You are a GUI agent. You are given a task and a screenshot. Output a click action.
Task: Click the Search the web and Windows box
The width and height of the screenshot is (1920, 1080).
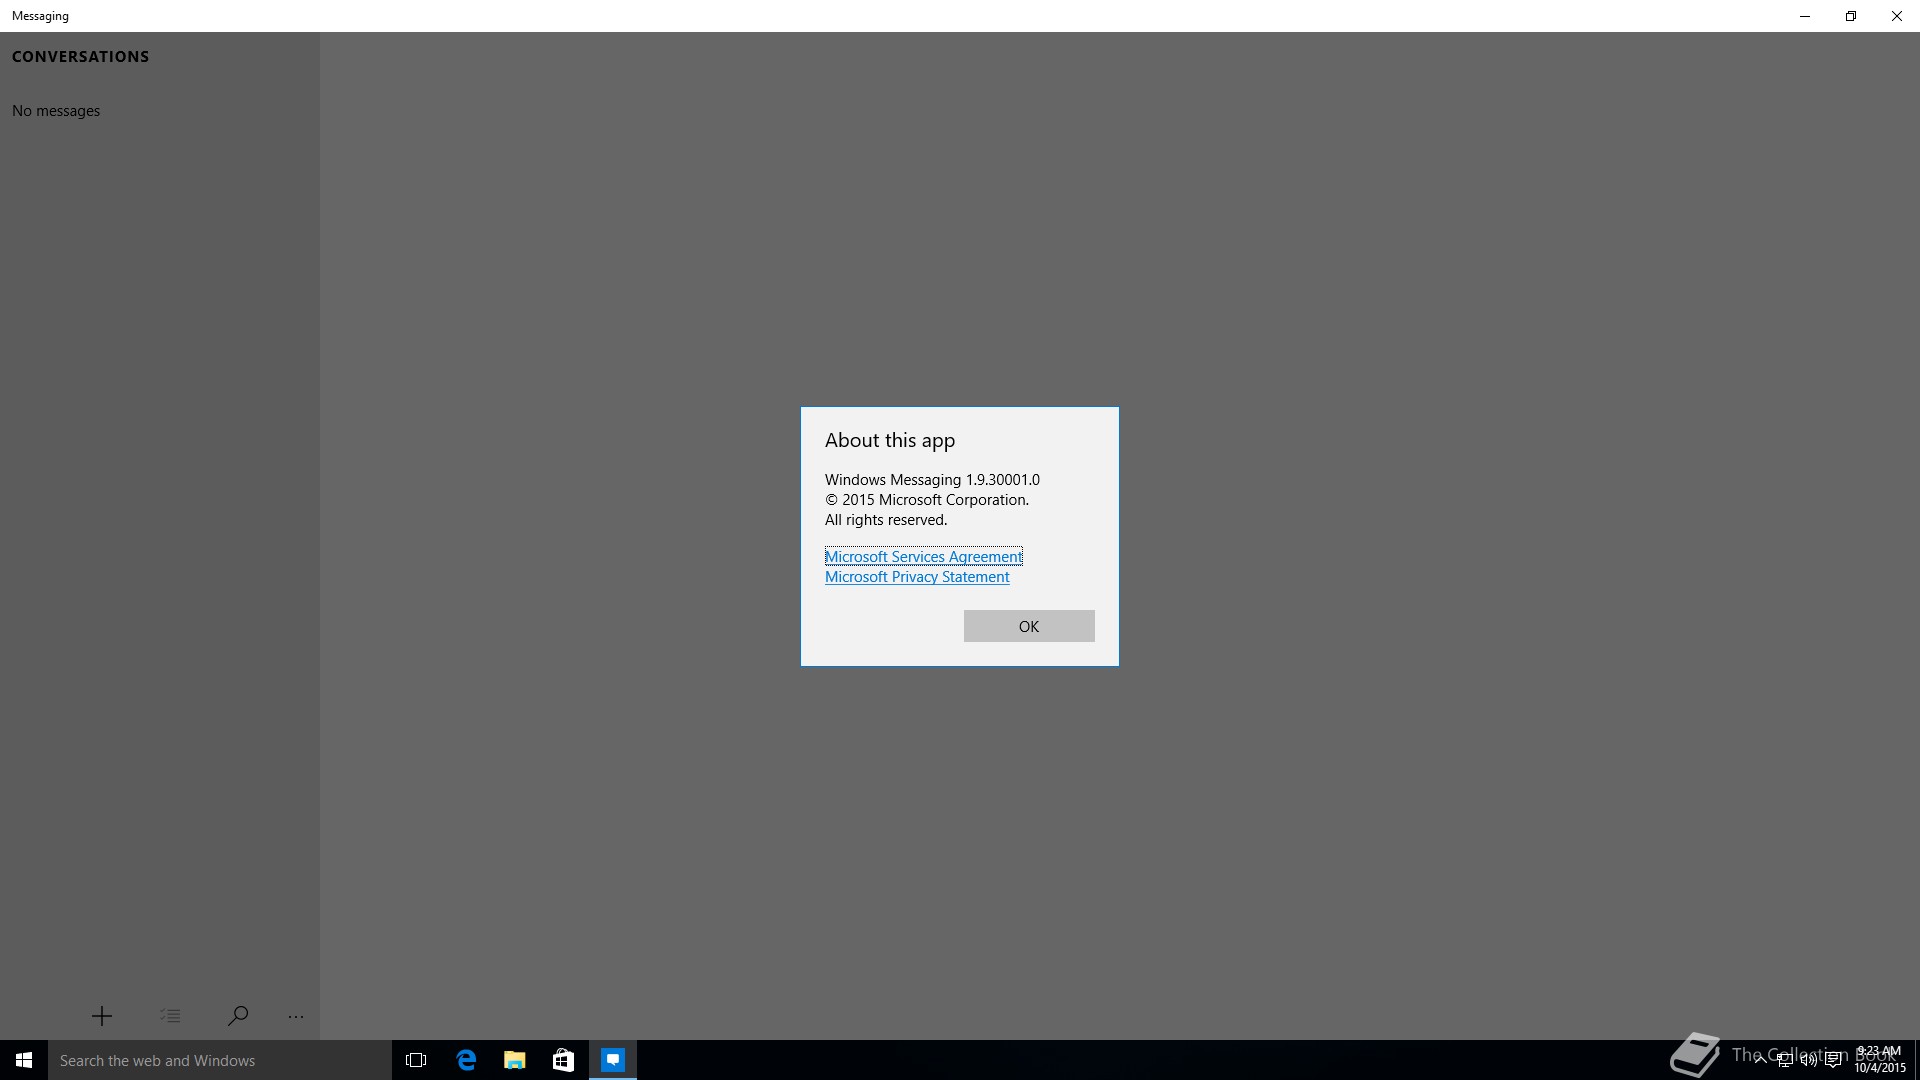(220, 1060)
